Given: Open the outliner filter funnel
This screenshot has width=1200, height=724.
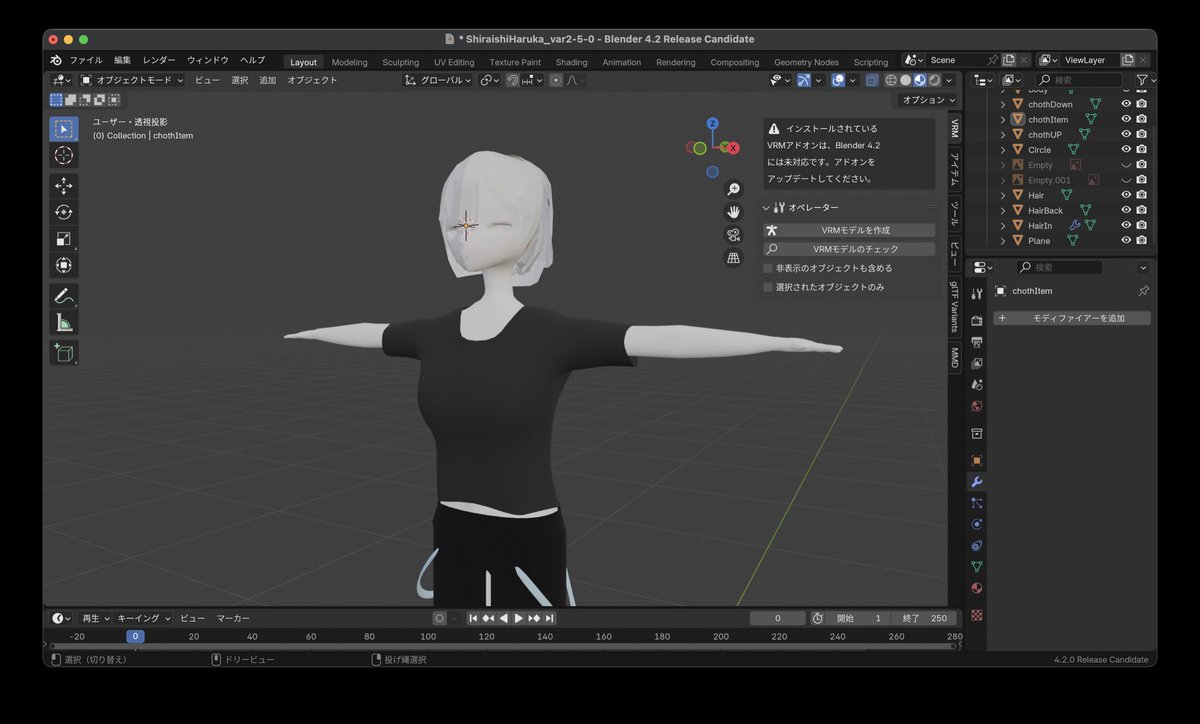Looking at the screenshot, I should coord(1142,80).
